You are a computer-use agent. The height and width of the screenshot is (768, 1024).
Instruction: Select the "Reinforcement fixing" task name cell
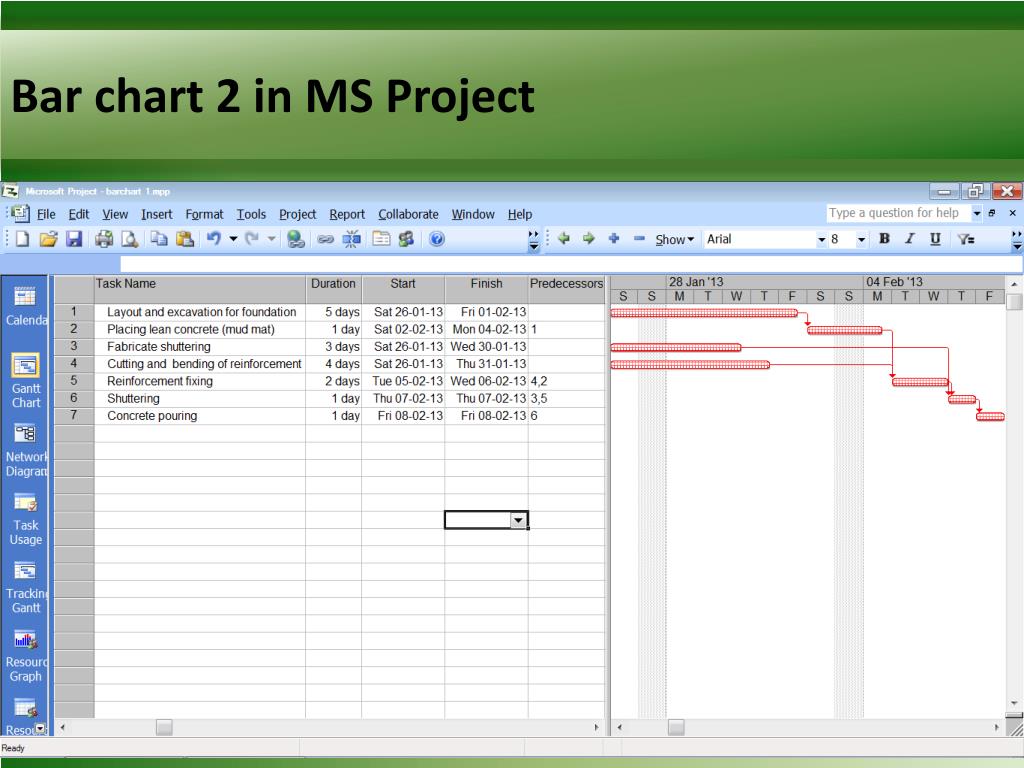pos(200,381)
